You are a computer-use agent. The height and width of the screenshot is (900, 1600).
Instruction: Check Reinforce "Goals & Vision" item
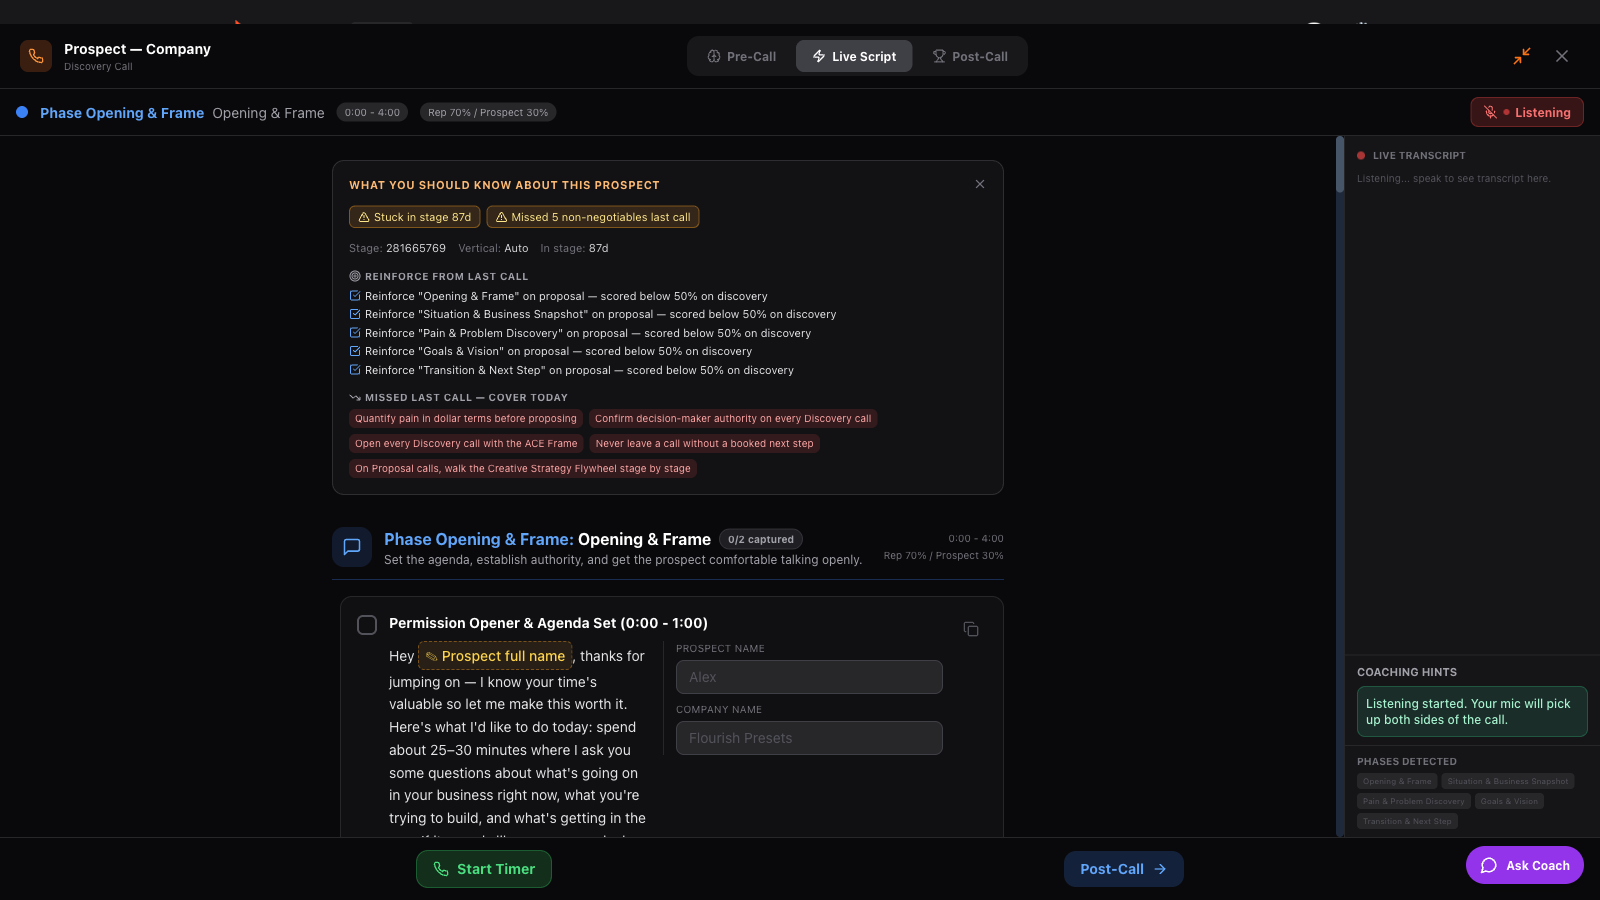pos(355,351)
